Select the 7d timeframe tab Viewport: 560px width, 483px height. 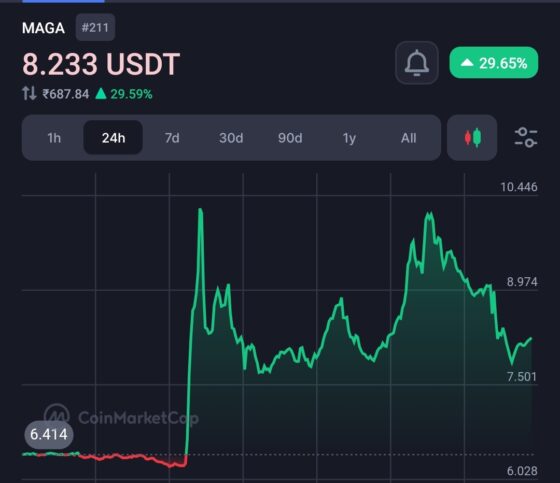click(172, 138)
